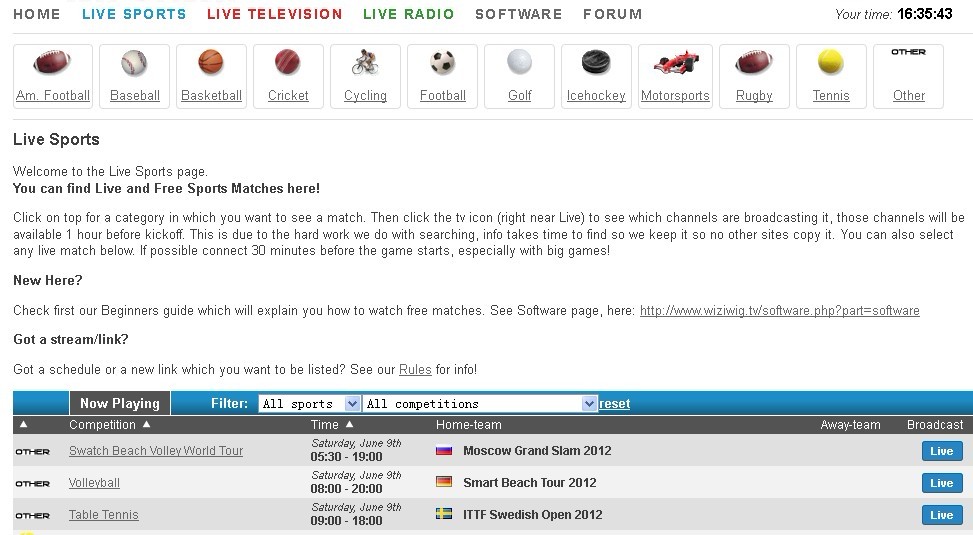Click the German flag in Smart Beach Tour row

click(444, 482)
